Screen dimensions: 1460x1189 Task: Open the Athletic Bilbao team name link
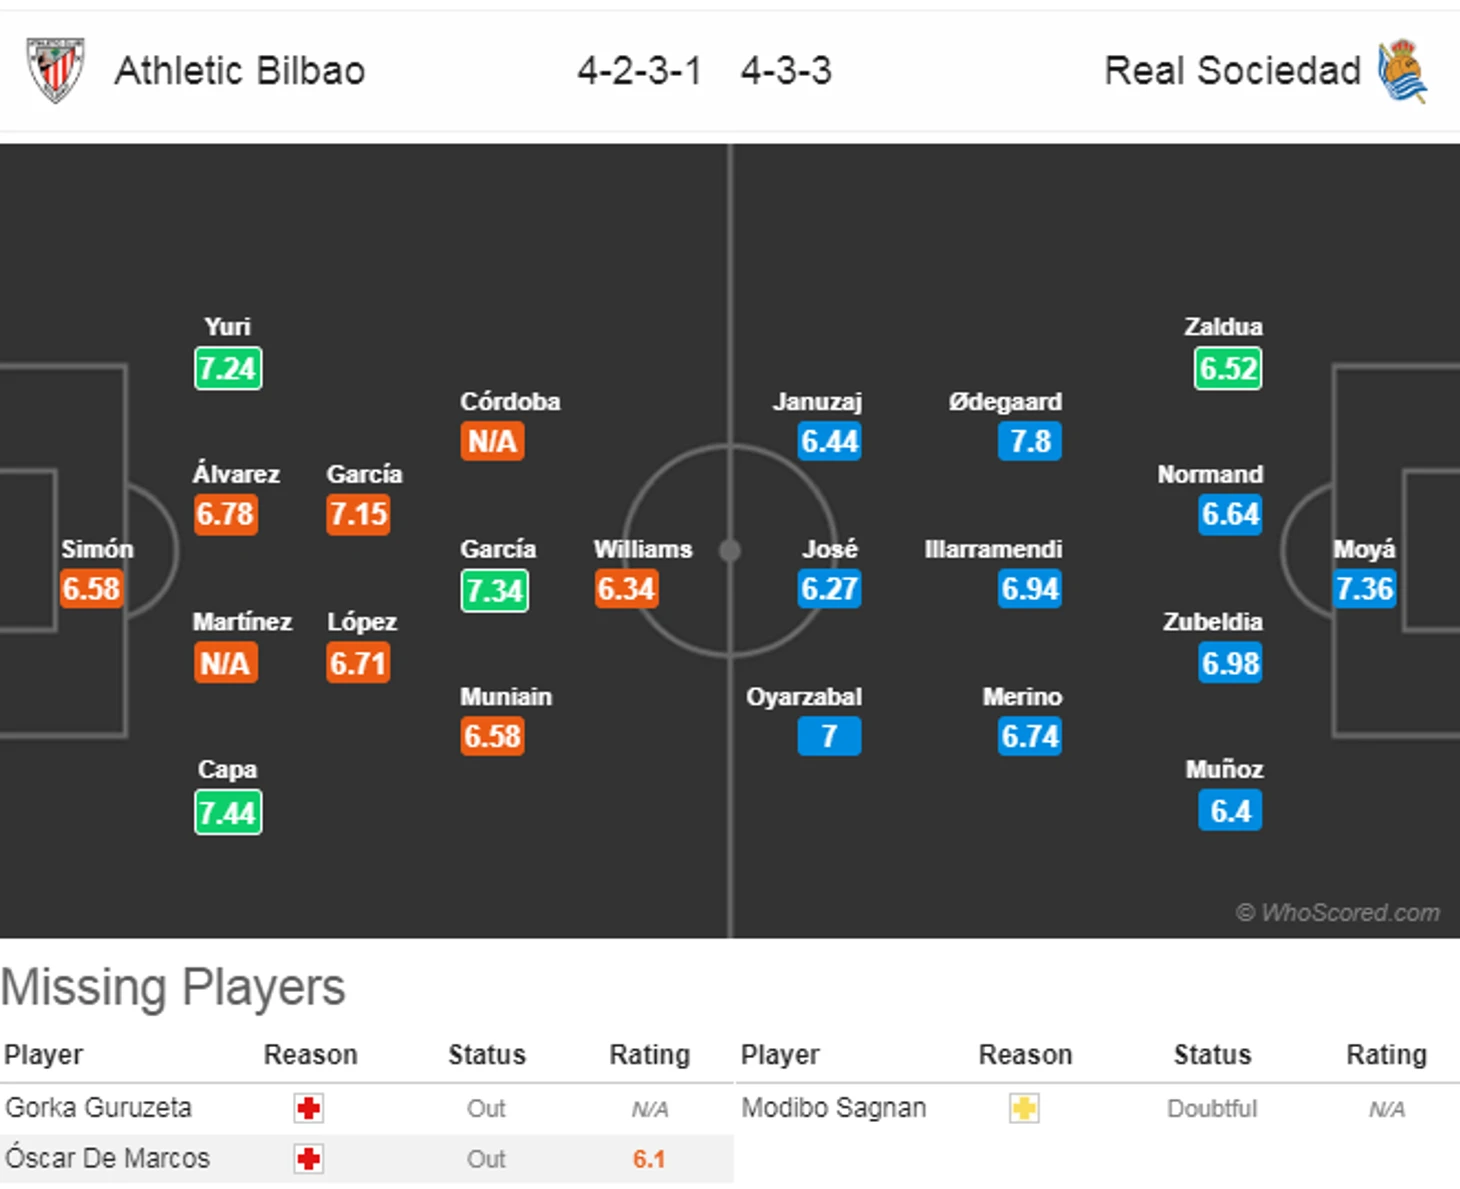(x=240, y=71)
